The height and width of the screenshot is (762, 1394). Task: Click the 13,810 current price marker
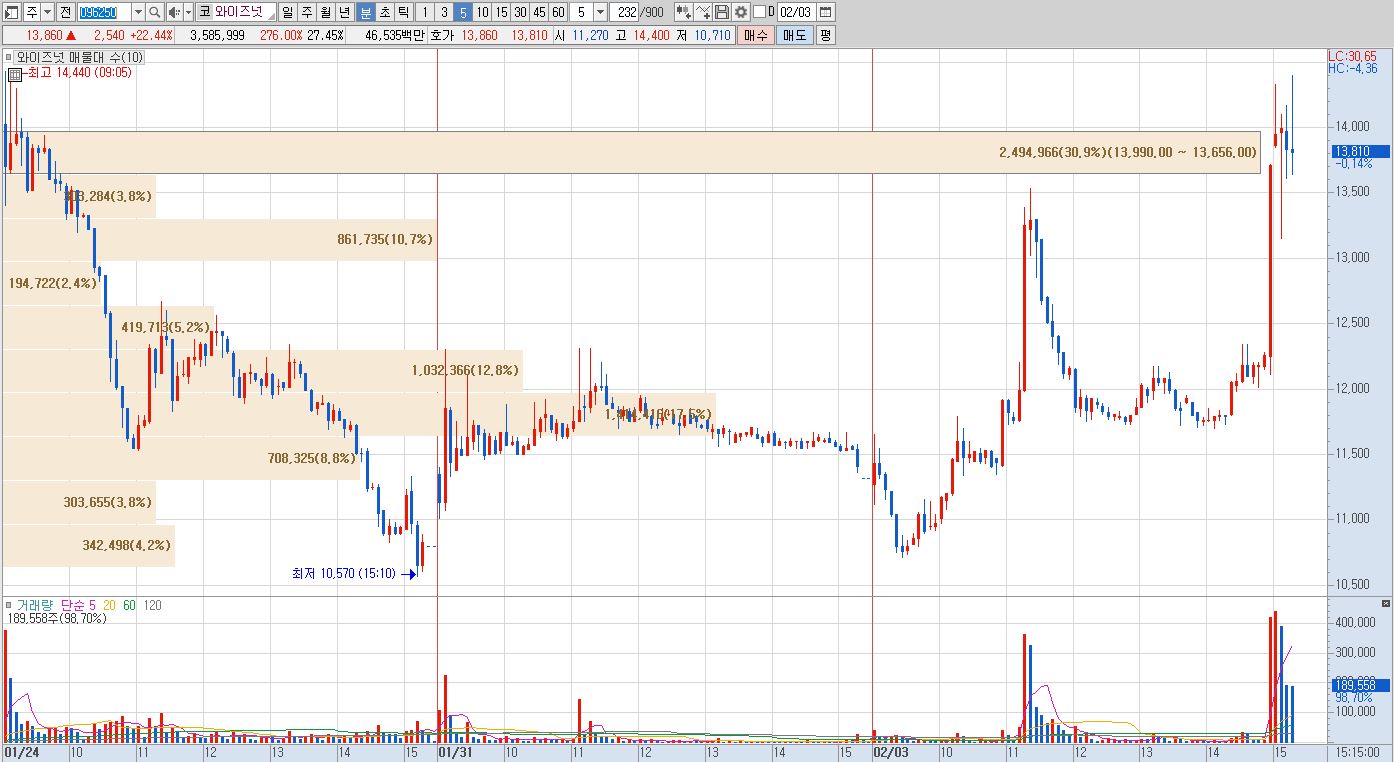[x=1359, y=151]
